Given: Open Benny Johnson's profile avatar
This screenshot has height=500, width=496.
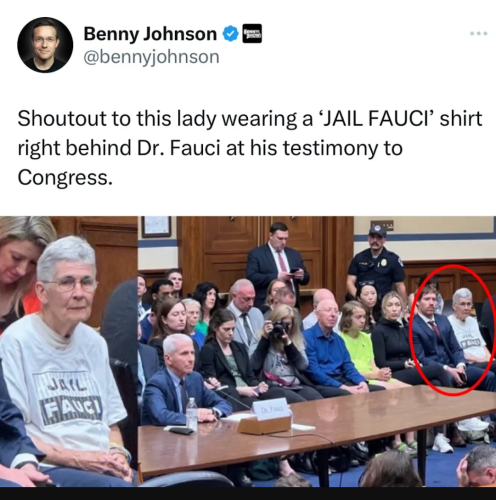Looking at the screenshot, I should coord(45,45).
